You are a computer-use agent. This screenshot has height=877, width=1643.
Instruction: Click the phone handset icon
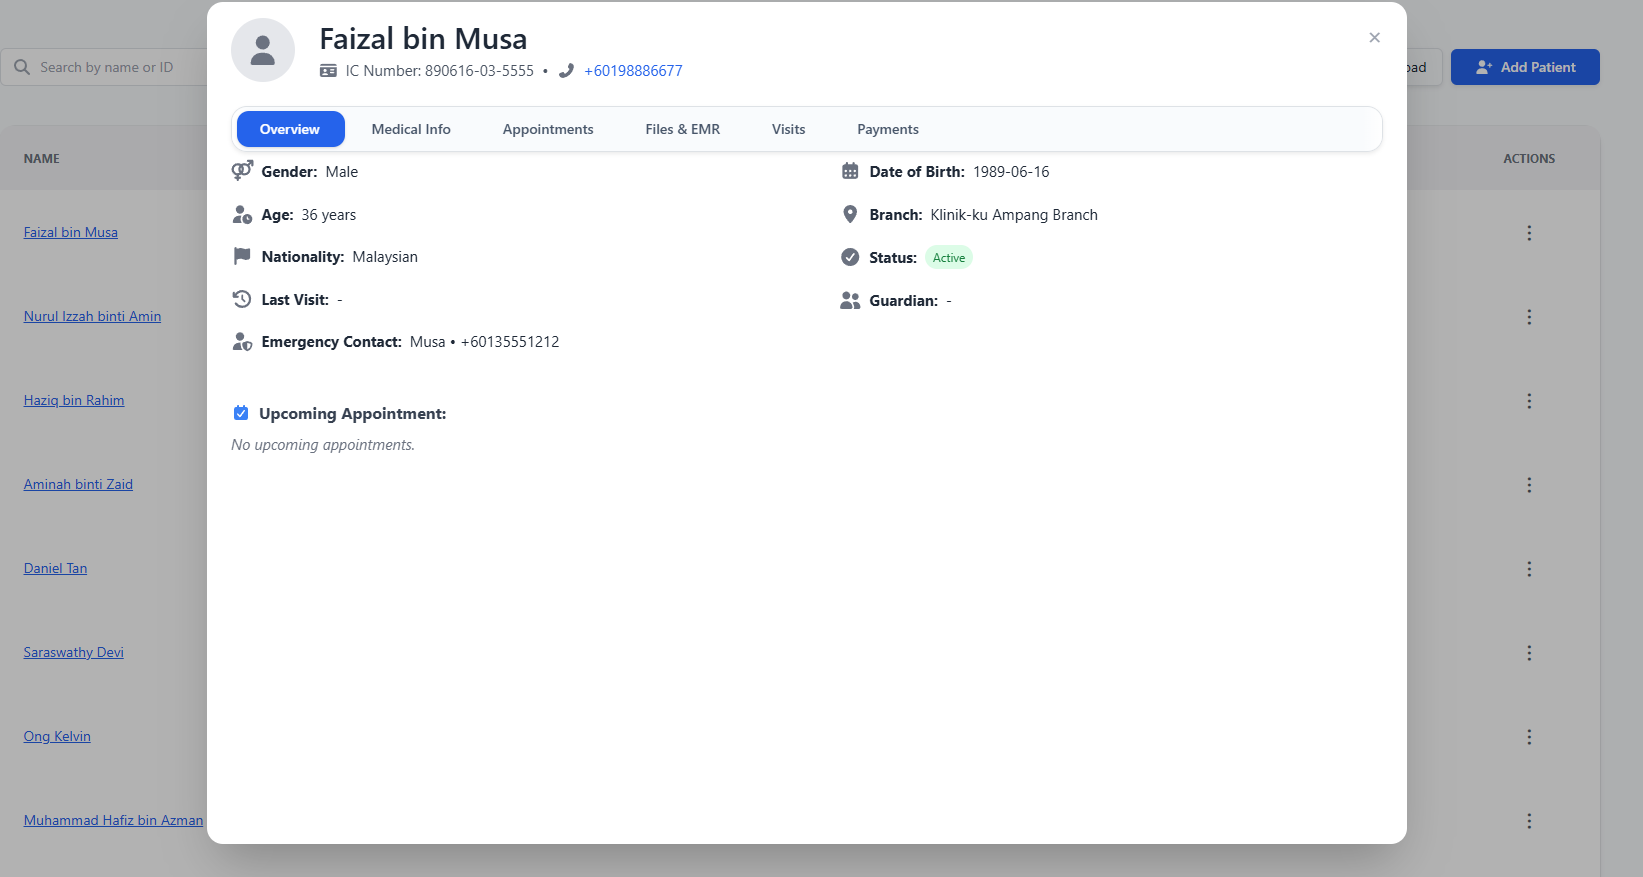[x=566, y=71]
